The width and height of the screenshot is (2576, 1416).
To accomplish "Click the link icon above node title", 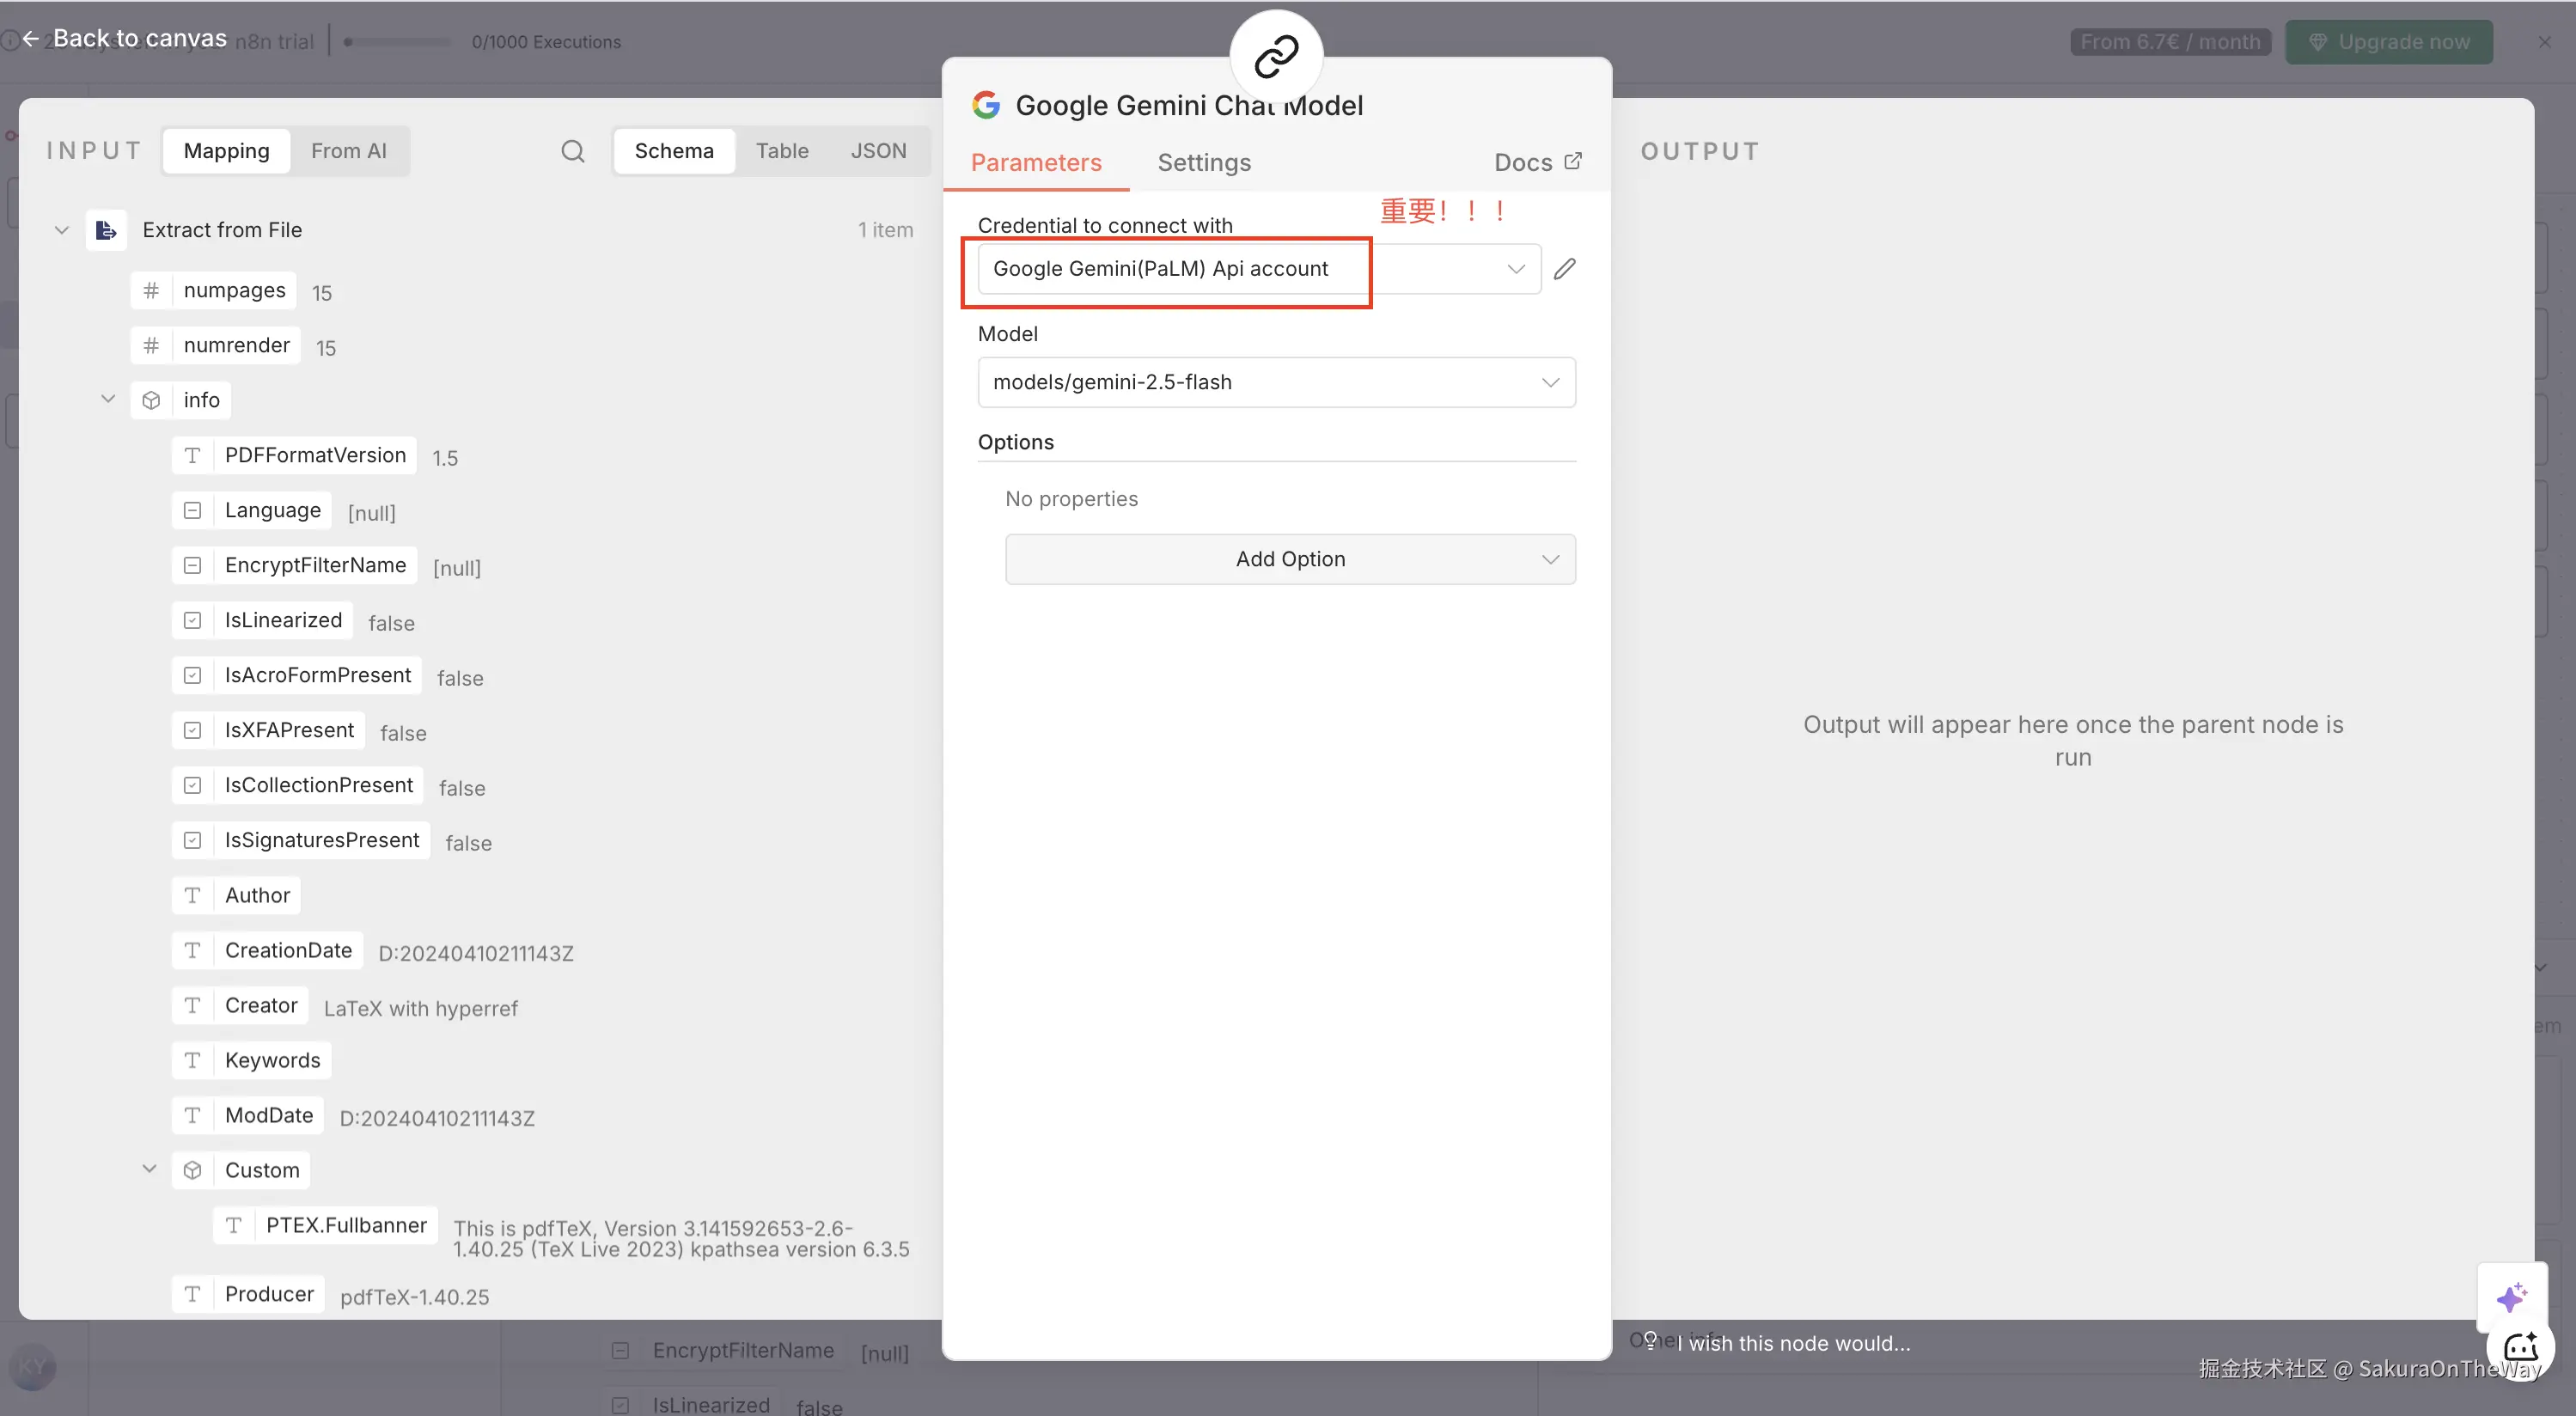I will [1276, 56].
